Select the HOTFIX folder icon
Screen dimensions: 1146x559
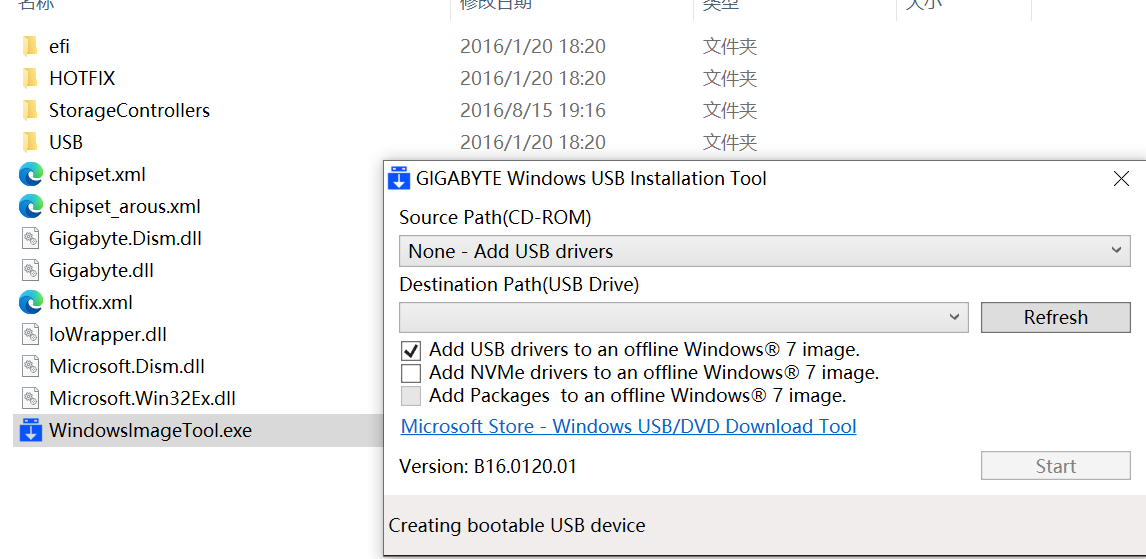pos(30,78)
